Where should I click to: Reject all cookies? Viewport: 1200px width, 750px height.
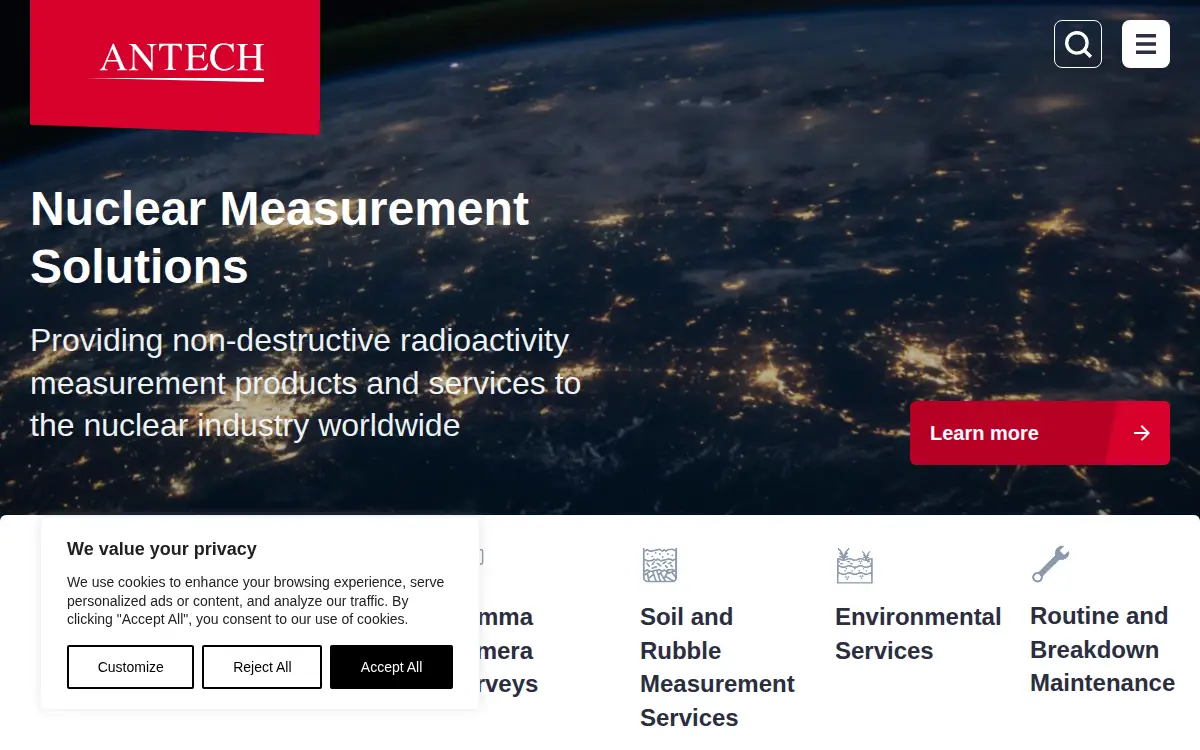pos(262,667)
